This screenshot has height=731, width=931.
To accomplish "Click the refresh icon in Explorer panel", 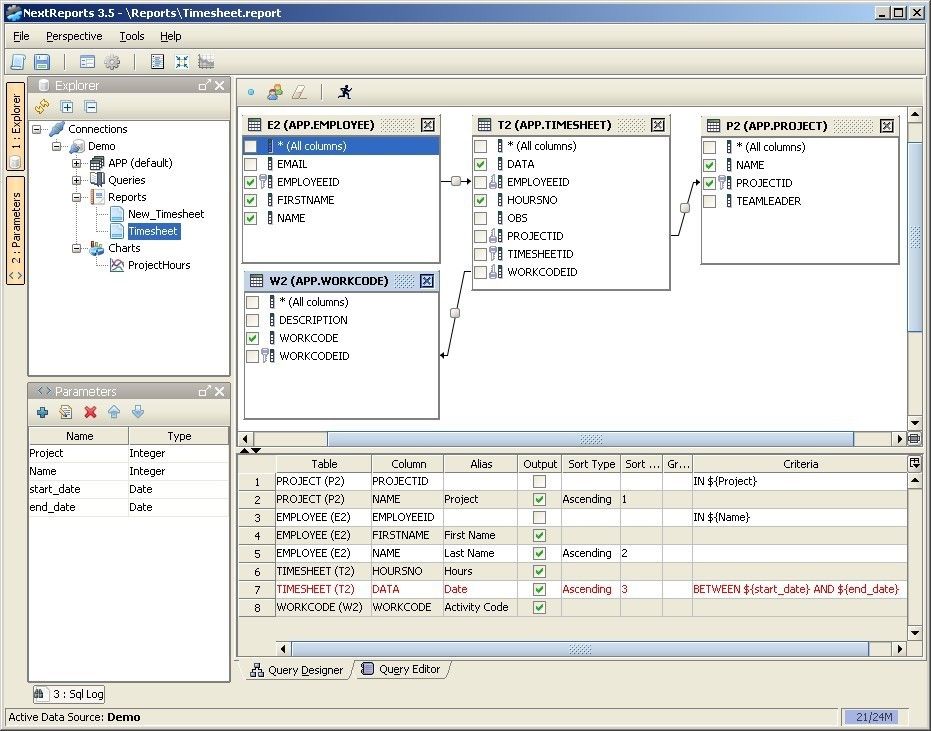I will (x=42, y=107).
